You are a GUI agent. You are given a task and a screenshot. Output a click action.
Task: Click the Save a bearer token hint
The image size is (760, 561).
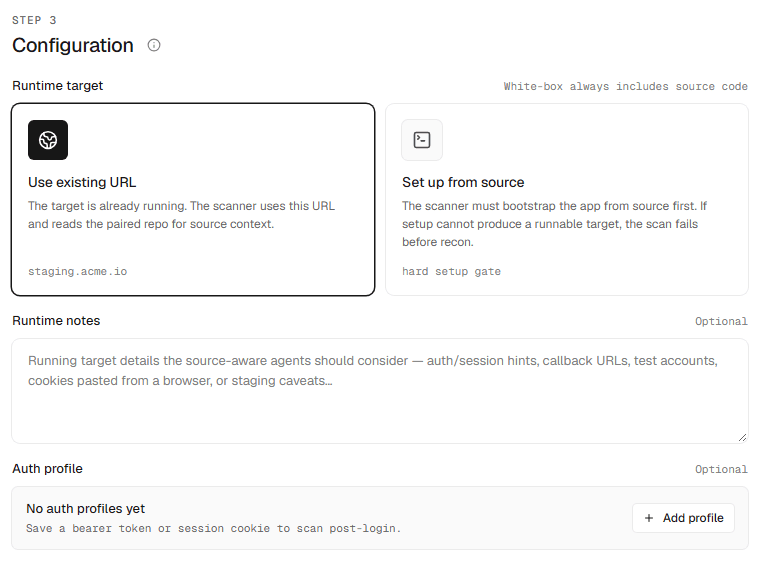(x=214, y=529)
